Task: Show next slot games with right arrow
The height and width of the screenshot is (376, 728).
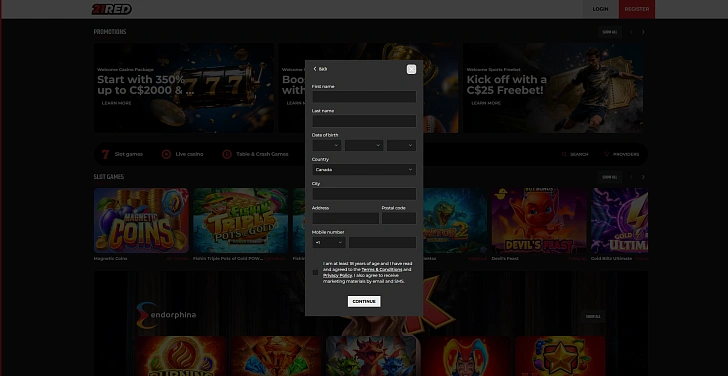Action: point(643,177)
